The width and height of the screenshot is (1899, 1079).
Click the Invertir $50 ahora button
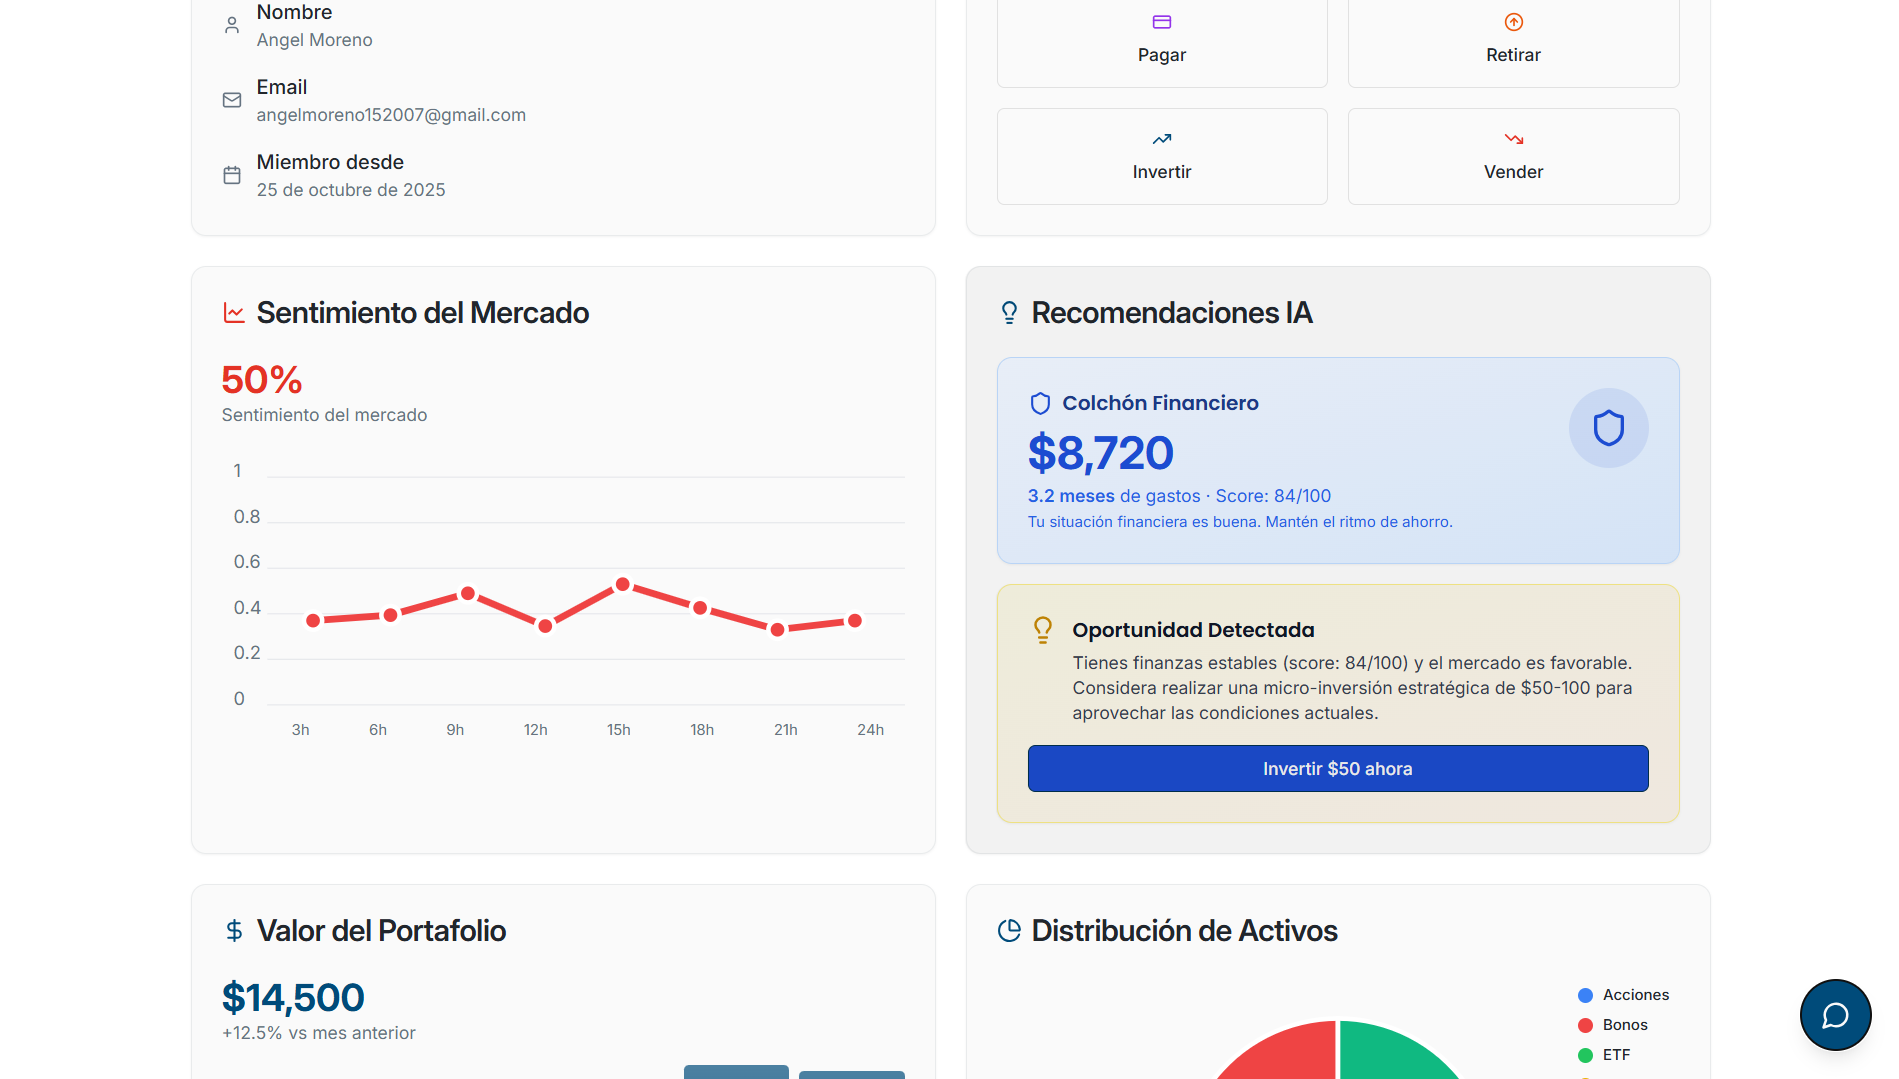[x=1338, y=768]
